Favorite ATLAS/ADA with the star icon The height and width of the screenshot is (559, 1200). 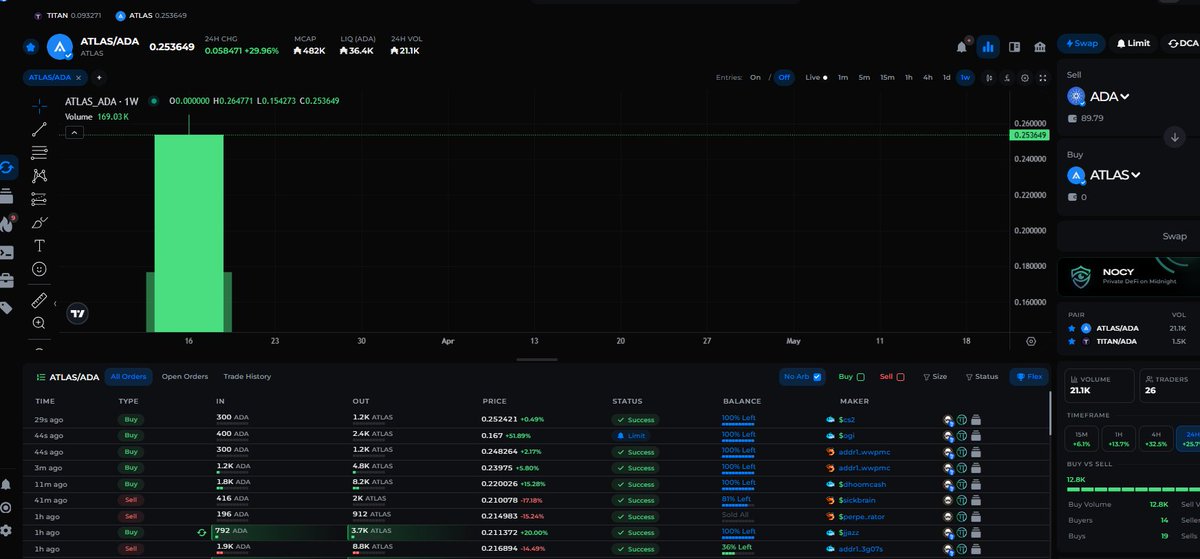pos(31,46)
